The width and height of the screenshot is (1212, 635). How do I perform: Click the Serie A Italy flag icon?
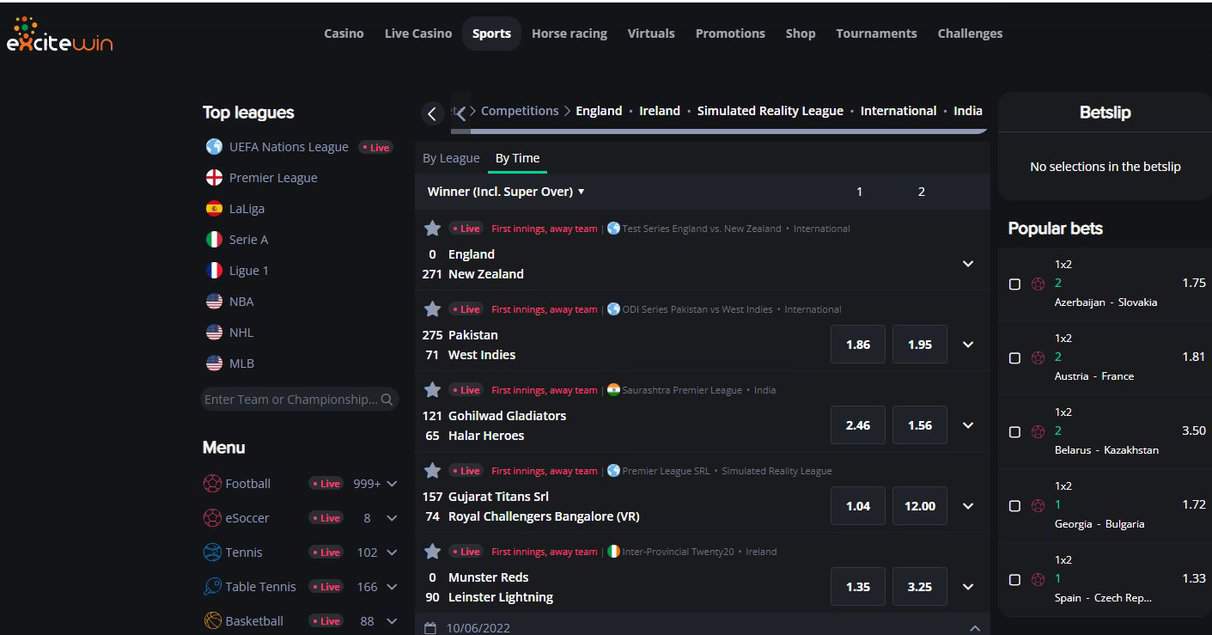click(x=214, y=240)
